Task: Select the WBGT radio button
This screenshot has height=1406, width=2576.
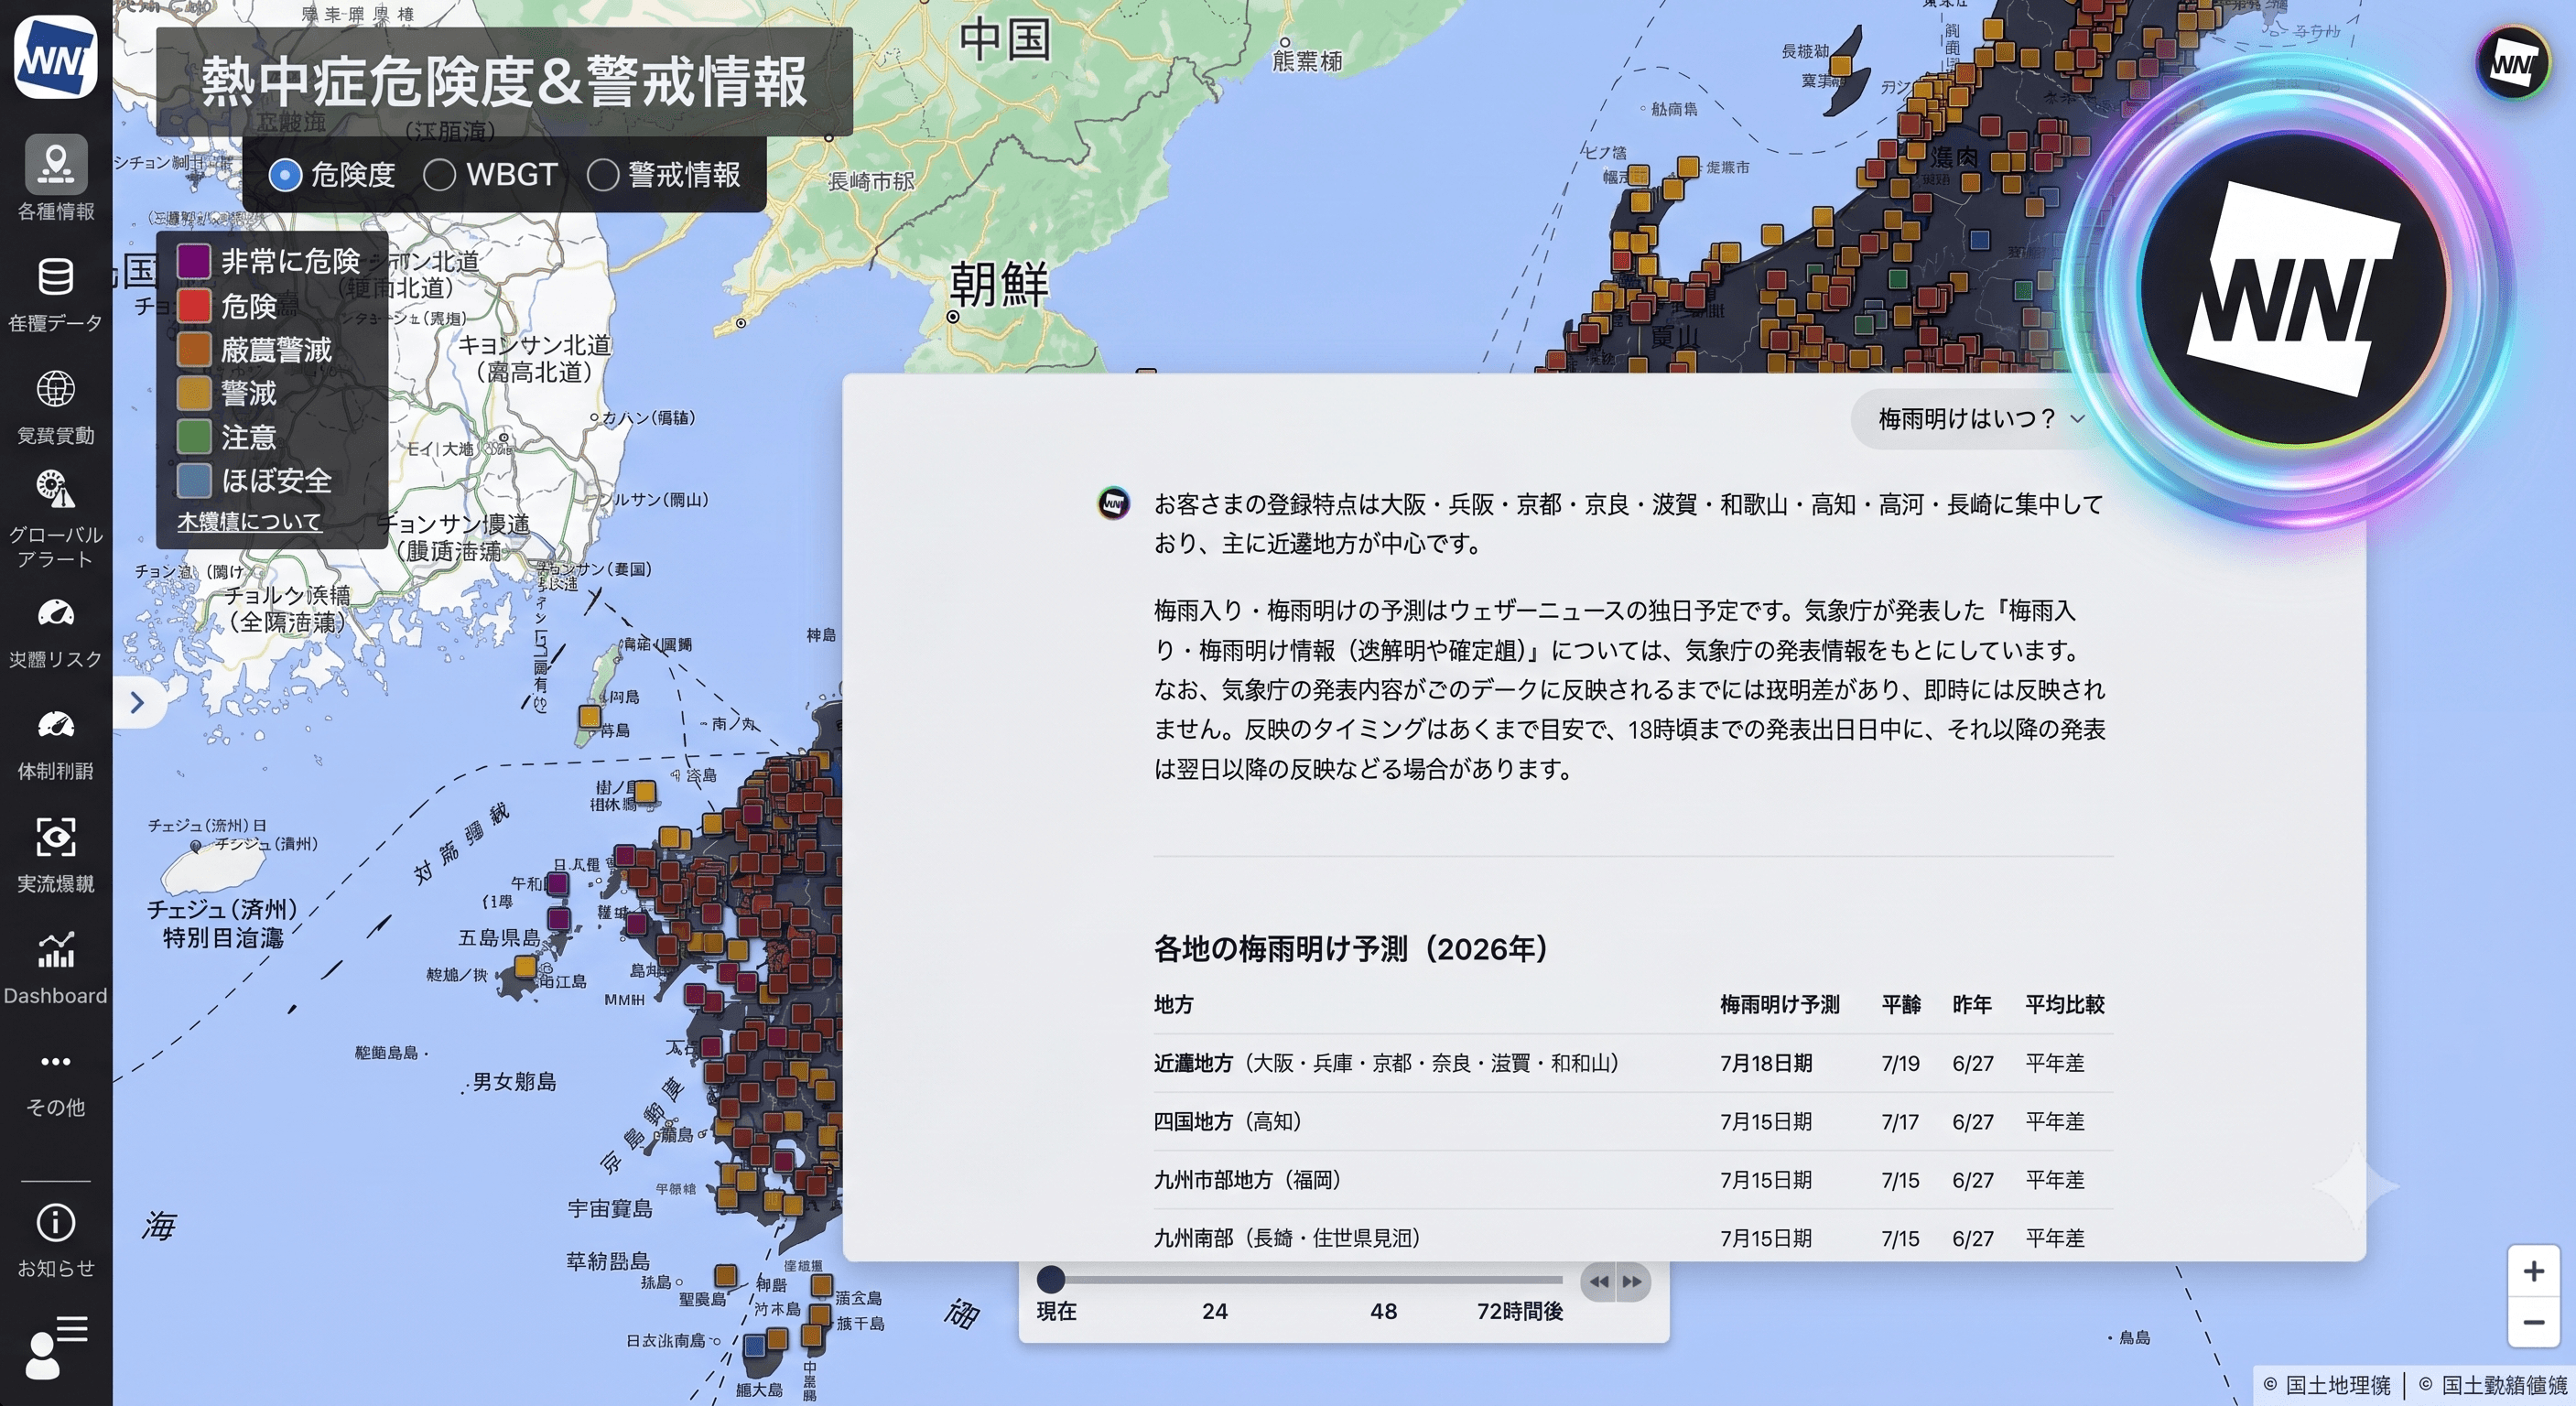Action: 439,175
